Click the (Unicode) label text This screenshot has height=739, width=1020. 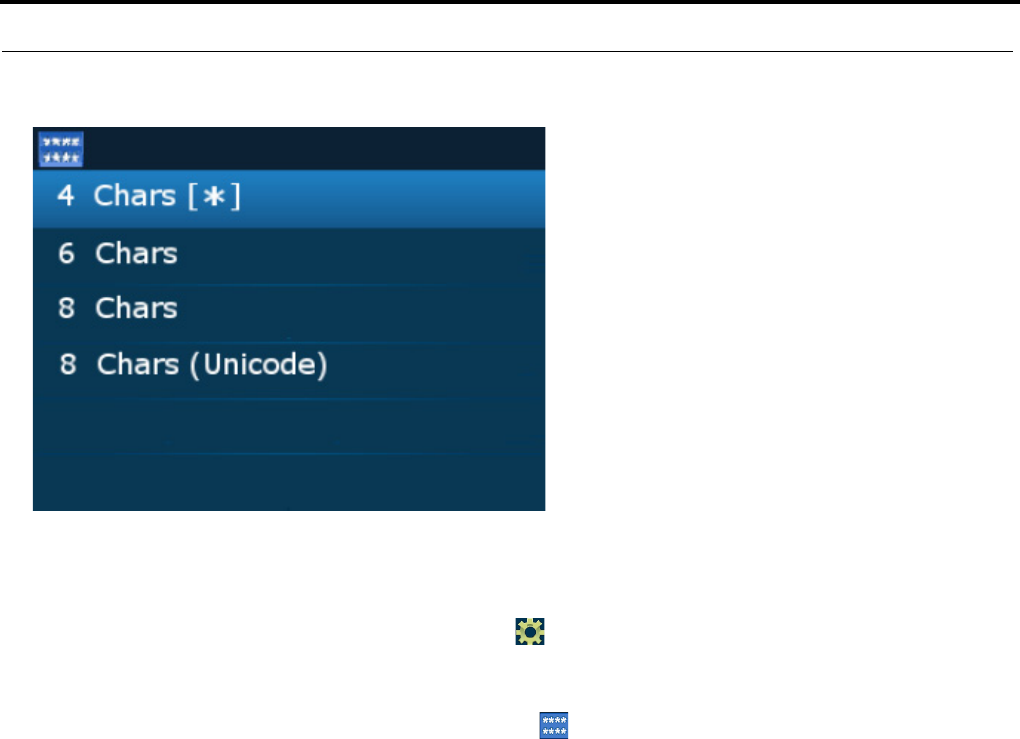point(258,364)
